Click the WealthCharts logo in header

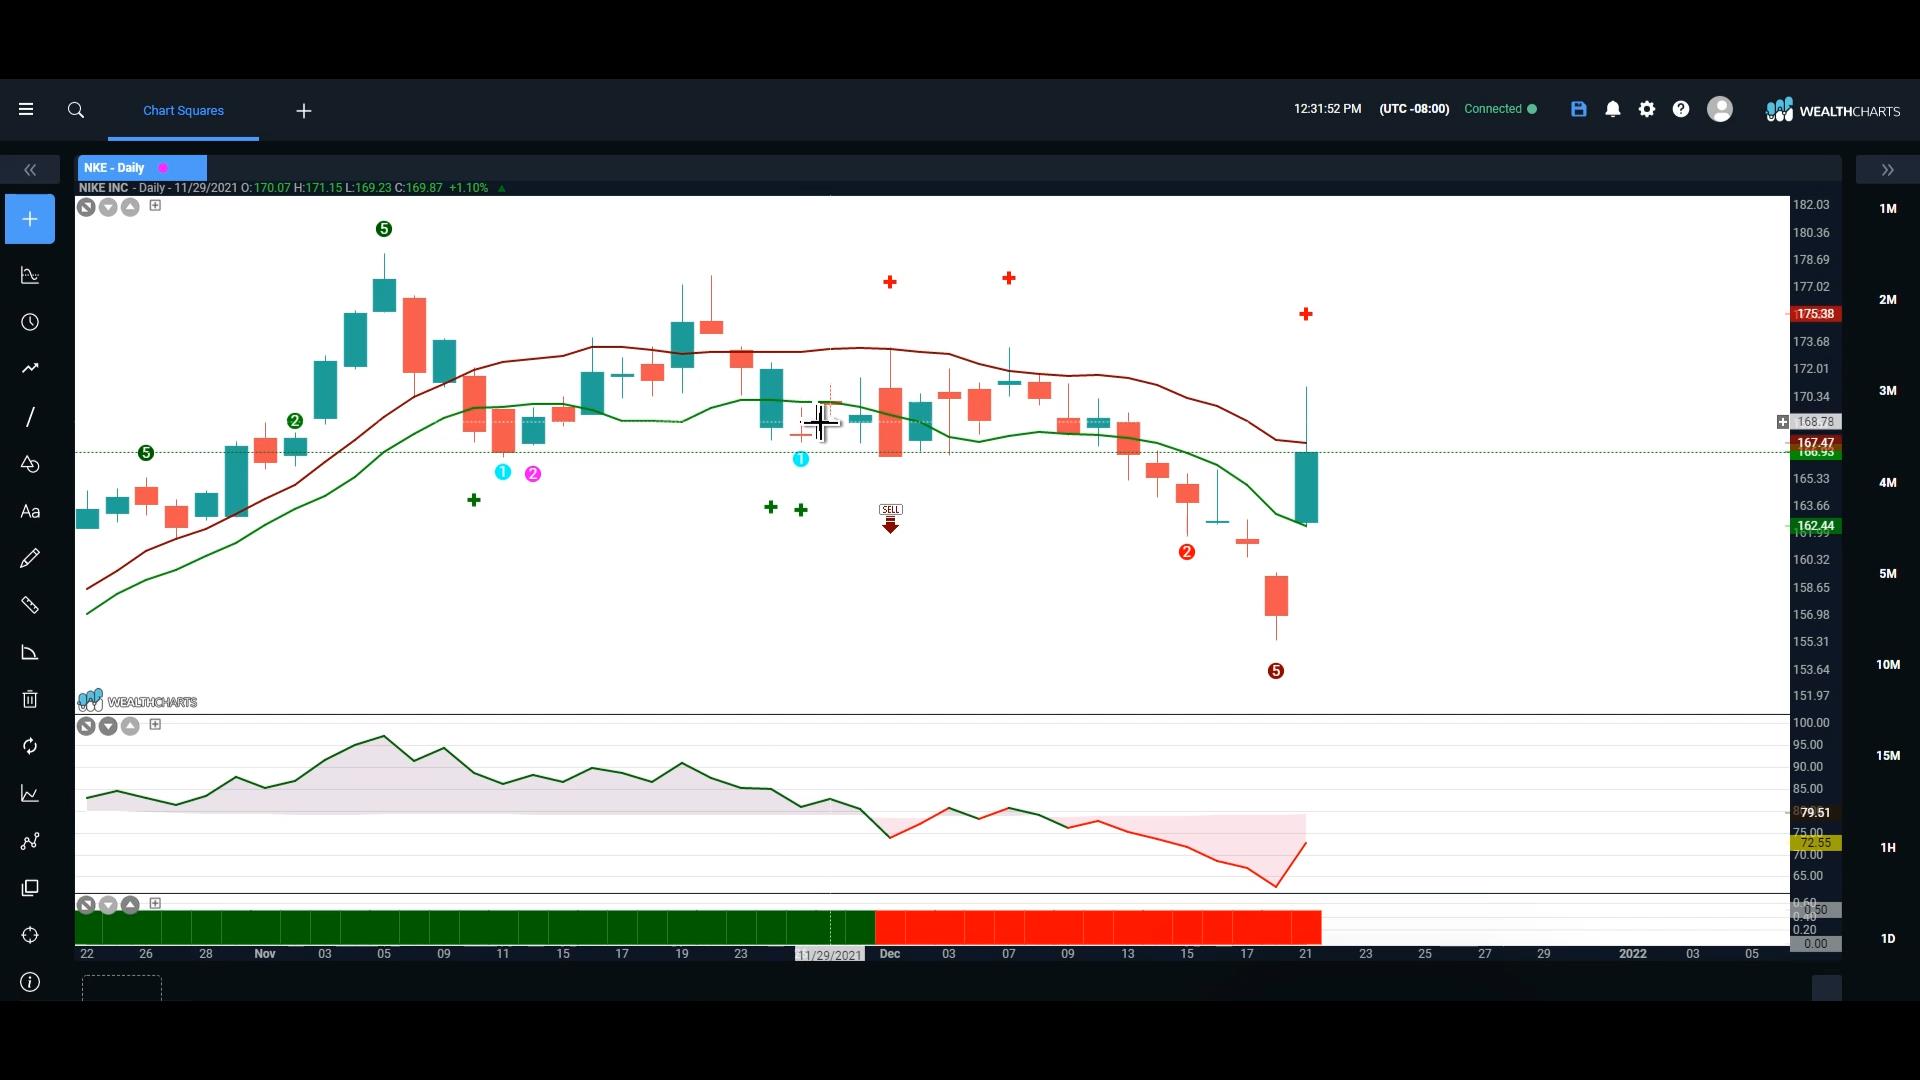pos(1833,110)
